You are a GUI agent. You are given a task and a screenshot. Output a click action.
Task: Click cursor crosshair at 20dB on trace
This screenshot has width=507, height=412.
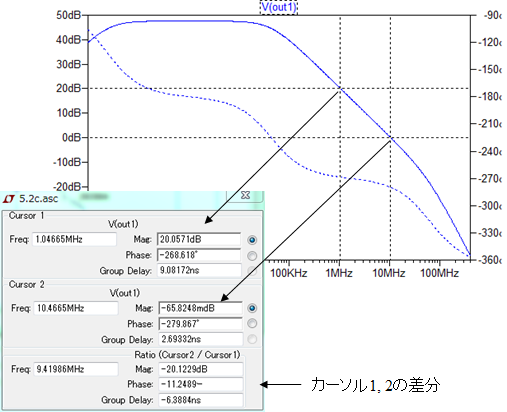340,88
